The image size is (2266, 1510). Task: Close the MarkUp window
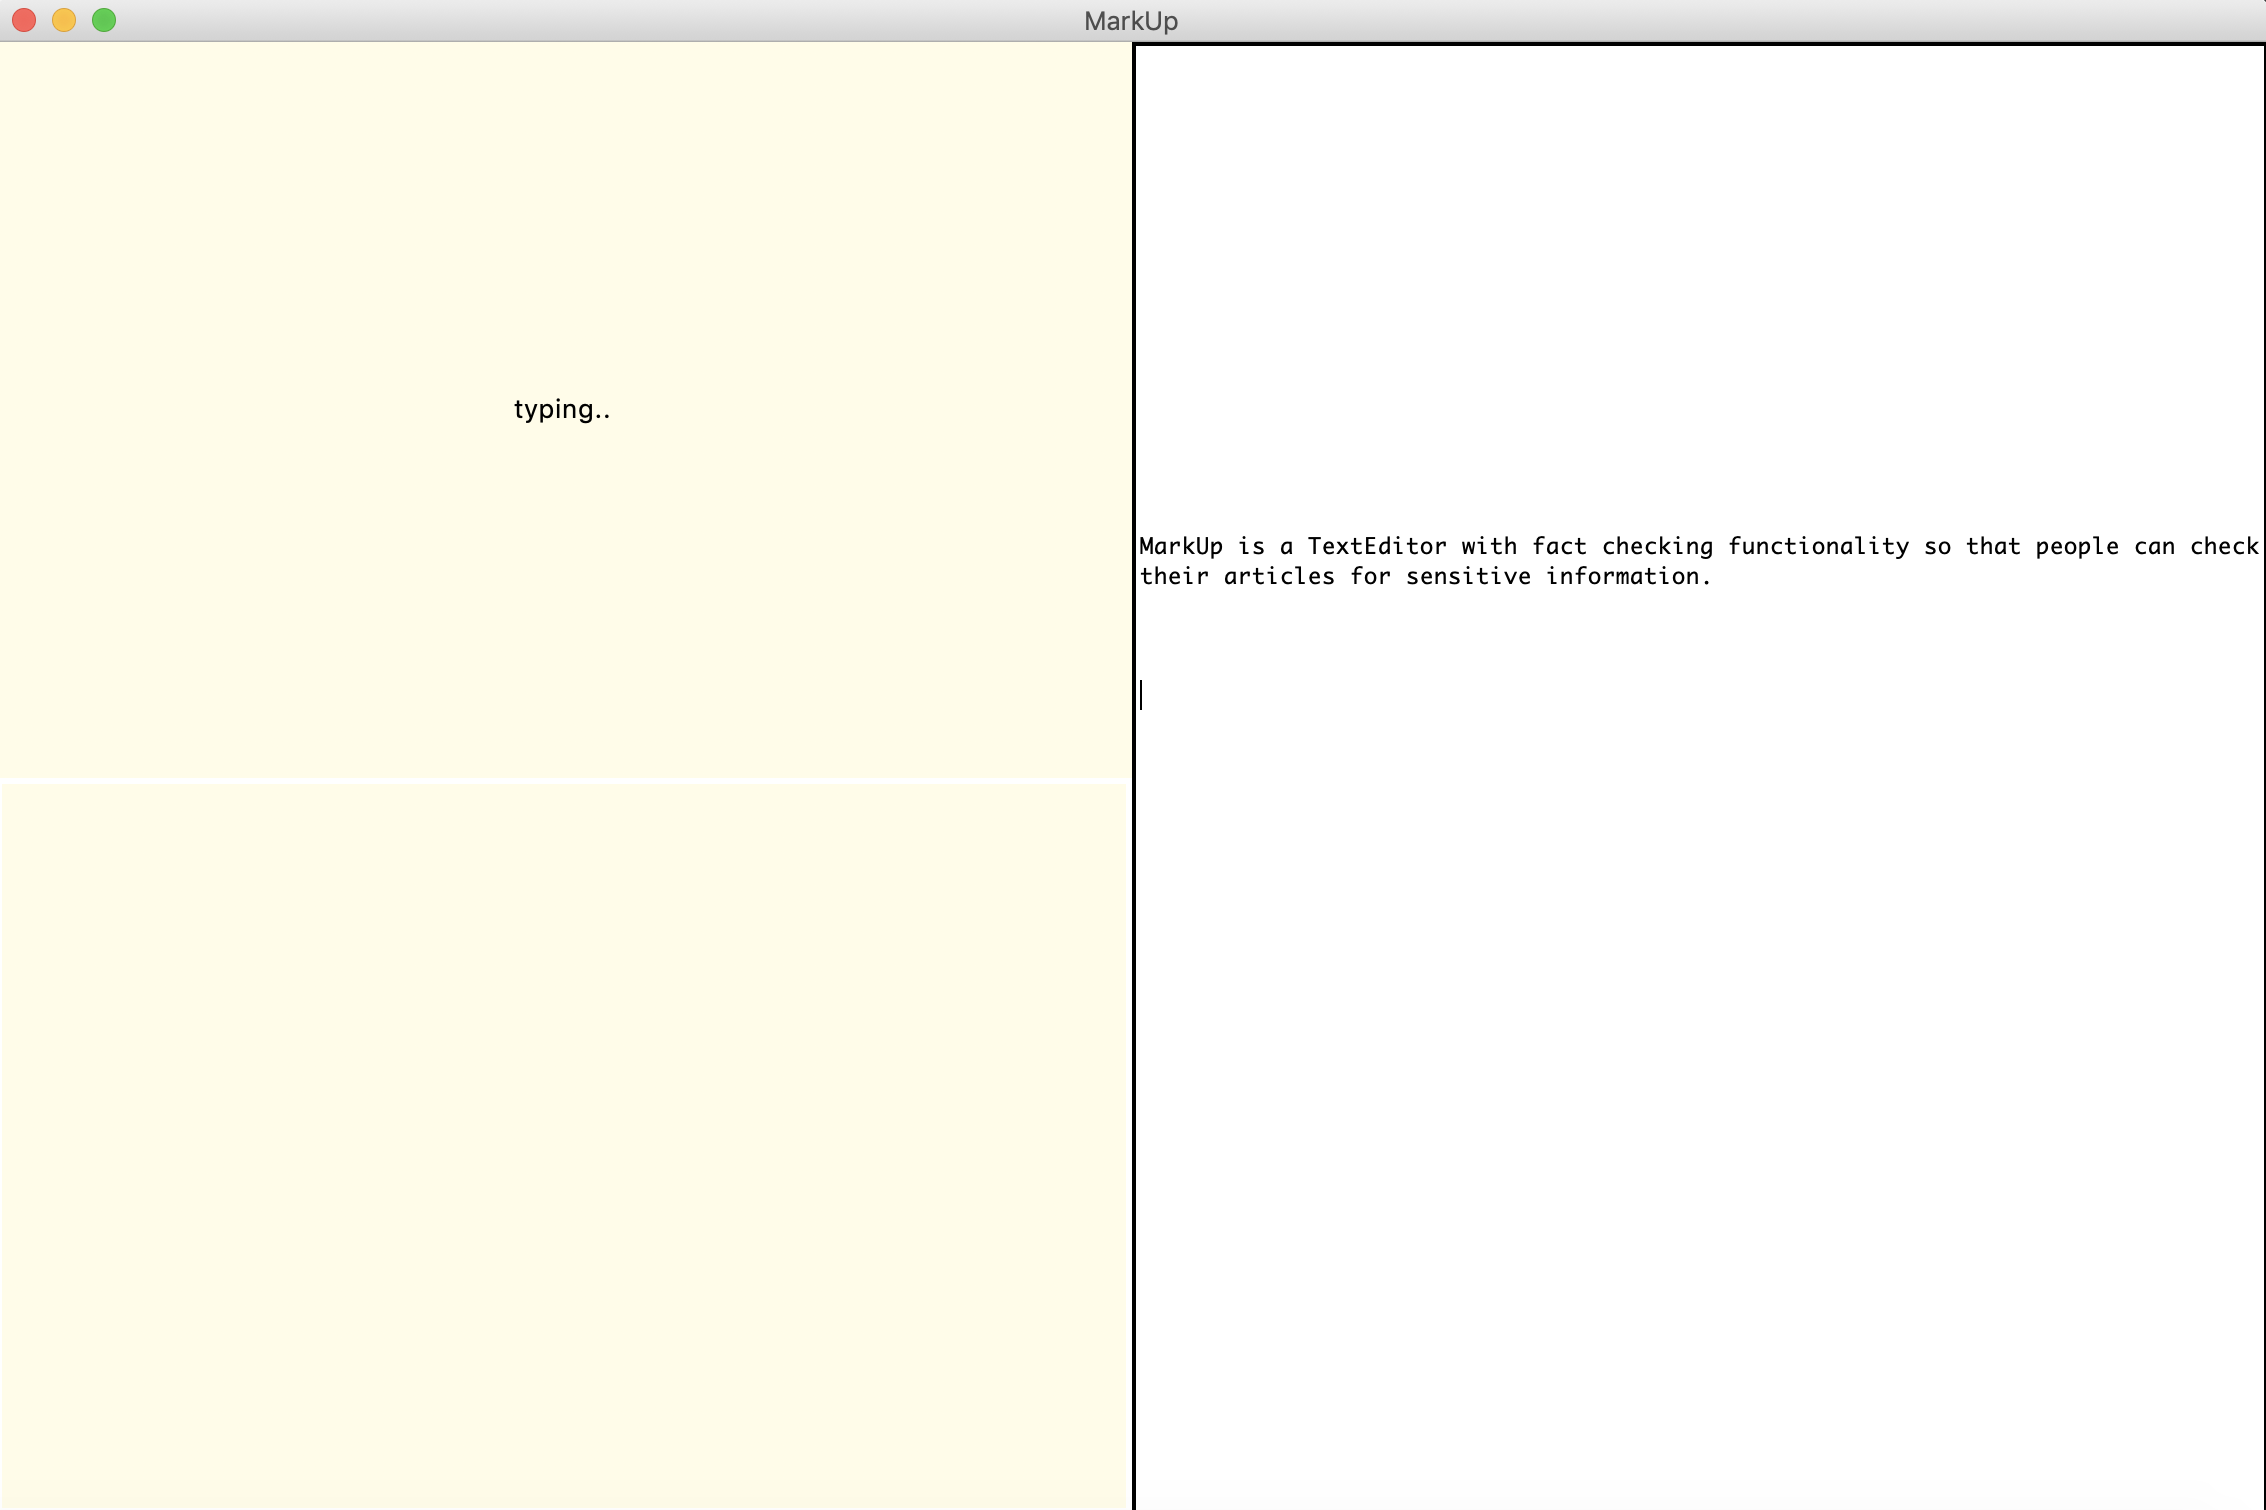pos(24,20)
